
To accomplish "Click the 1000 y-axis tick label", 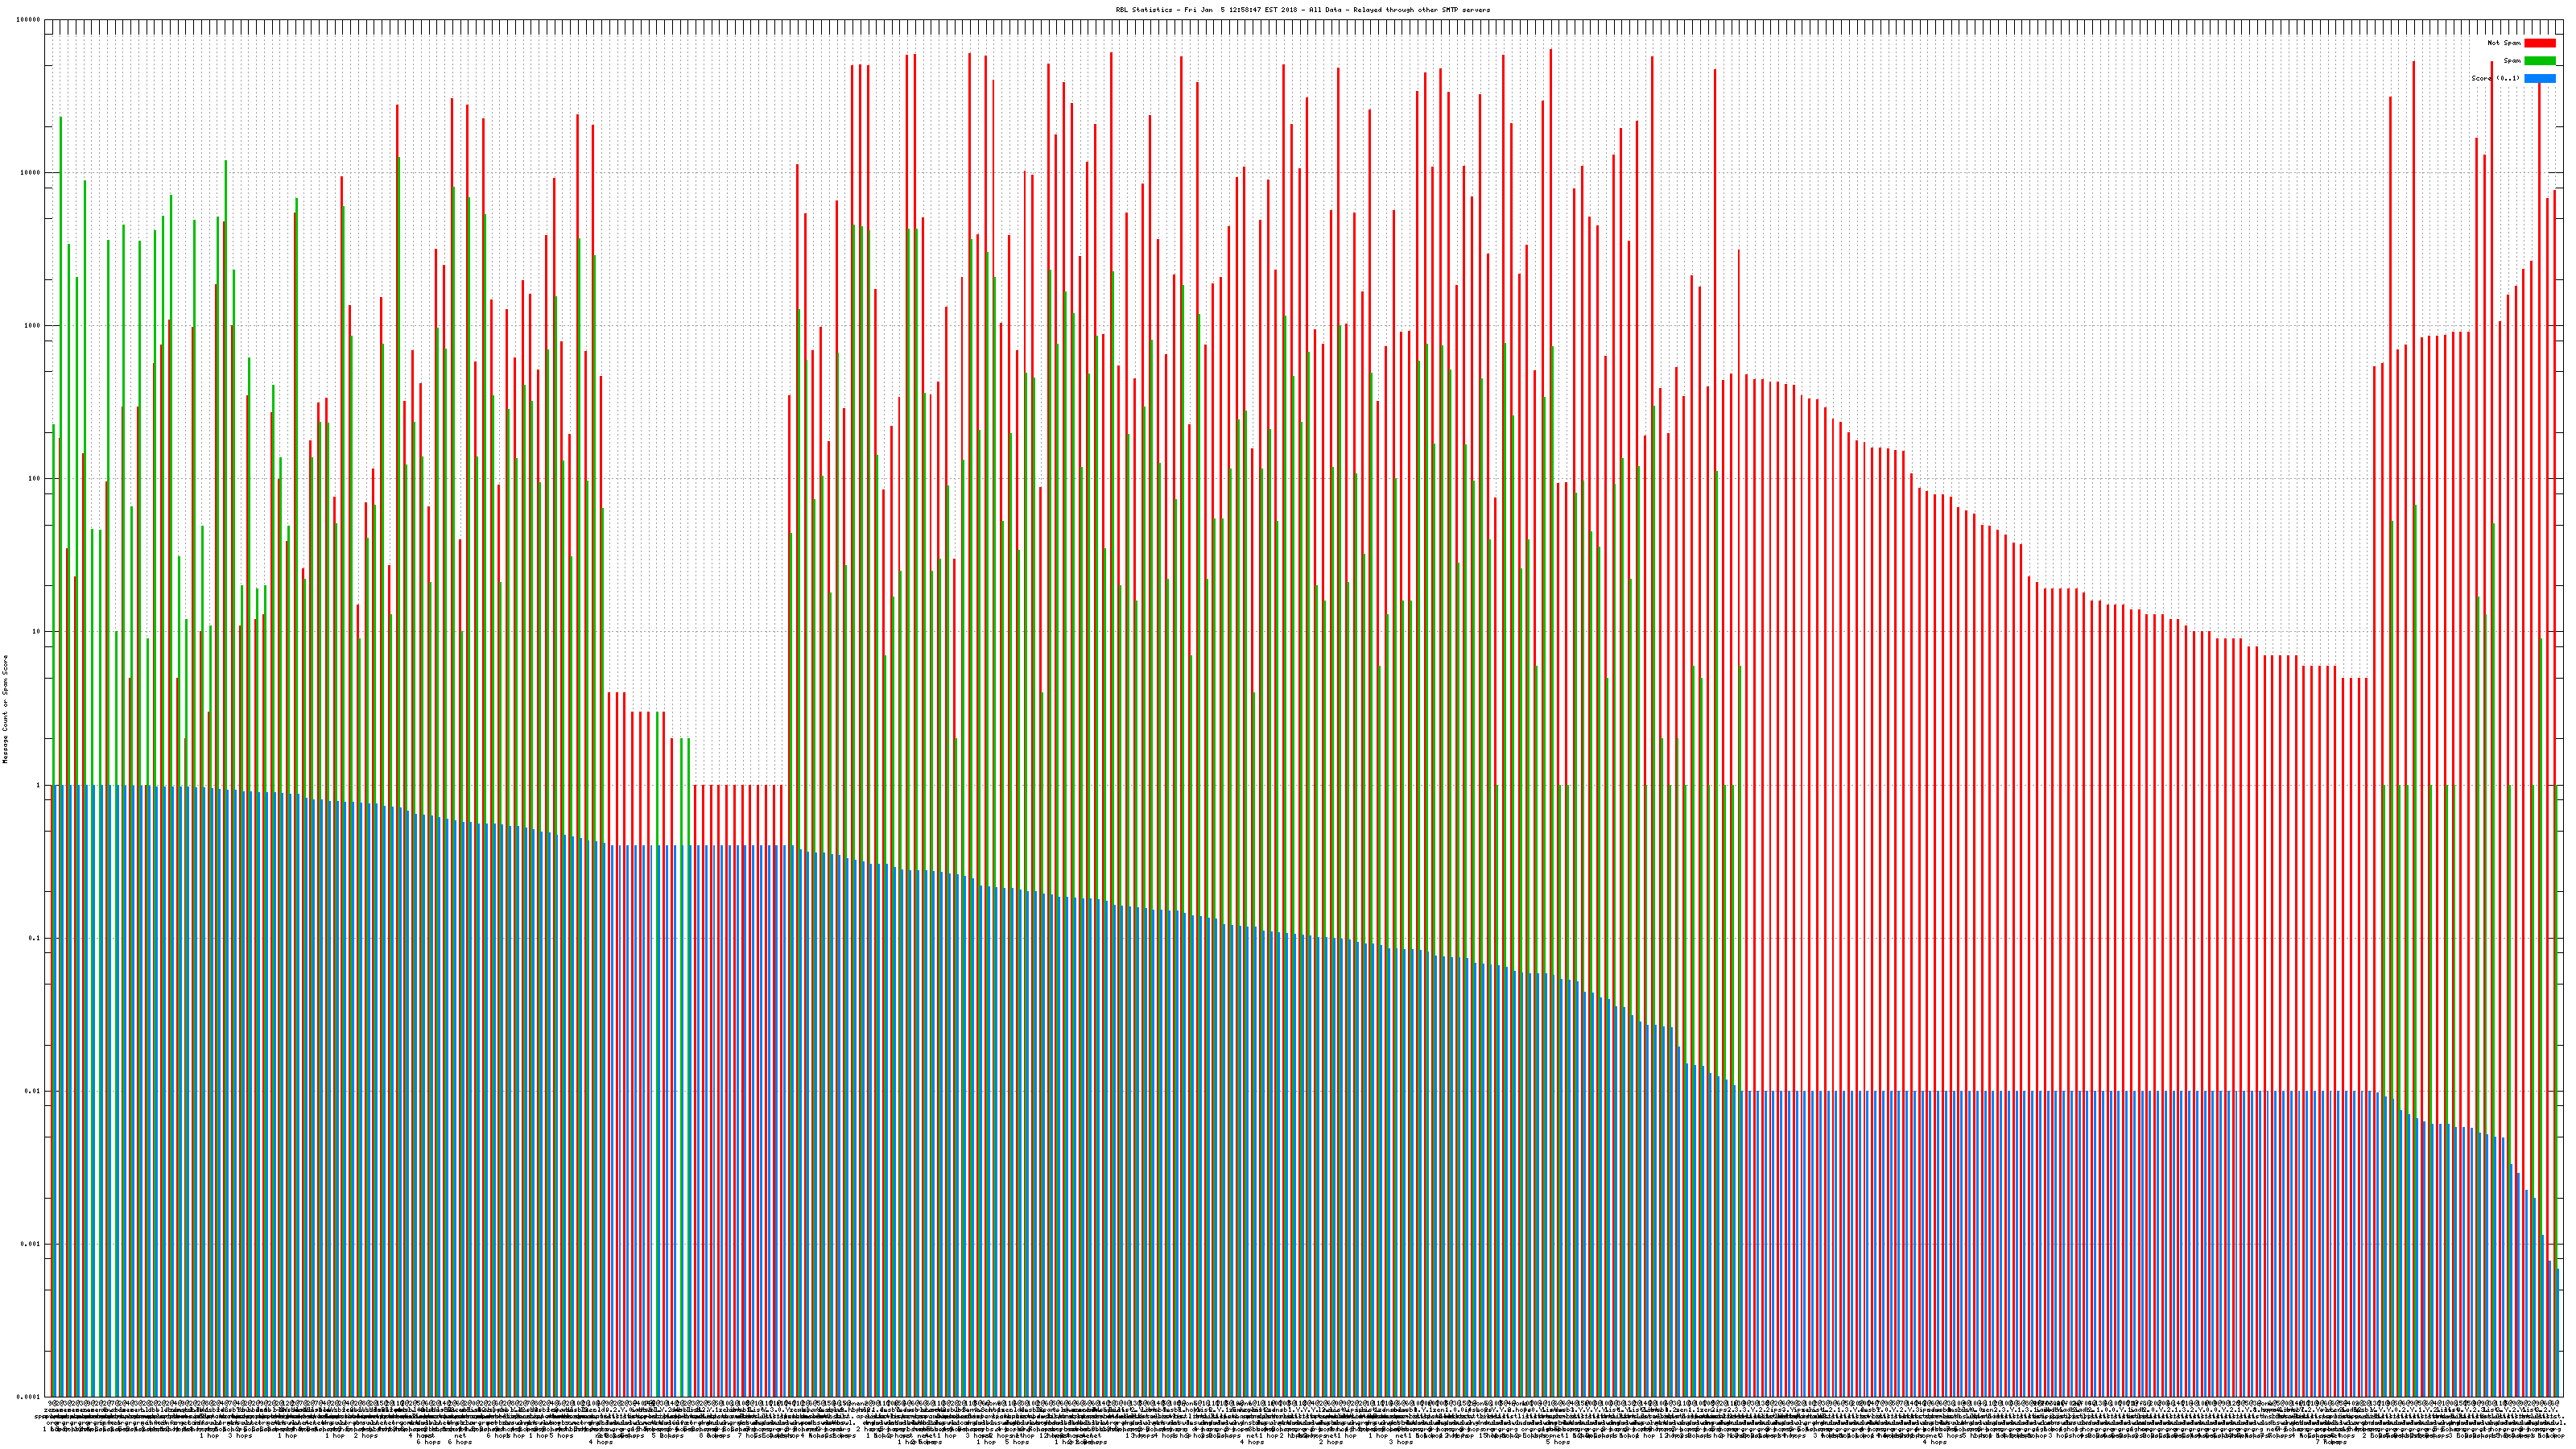I will pyautogui.click(x=33, y=326).
